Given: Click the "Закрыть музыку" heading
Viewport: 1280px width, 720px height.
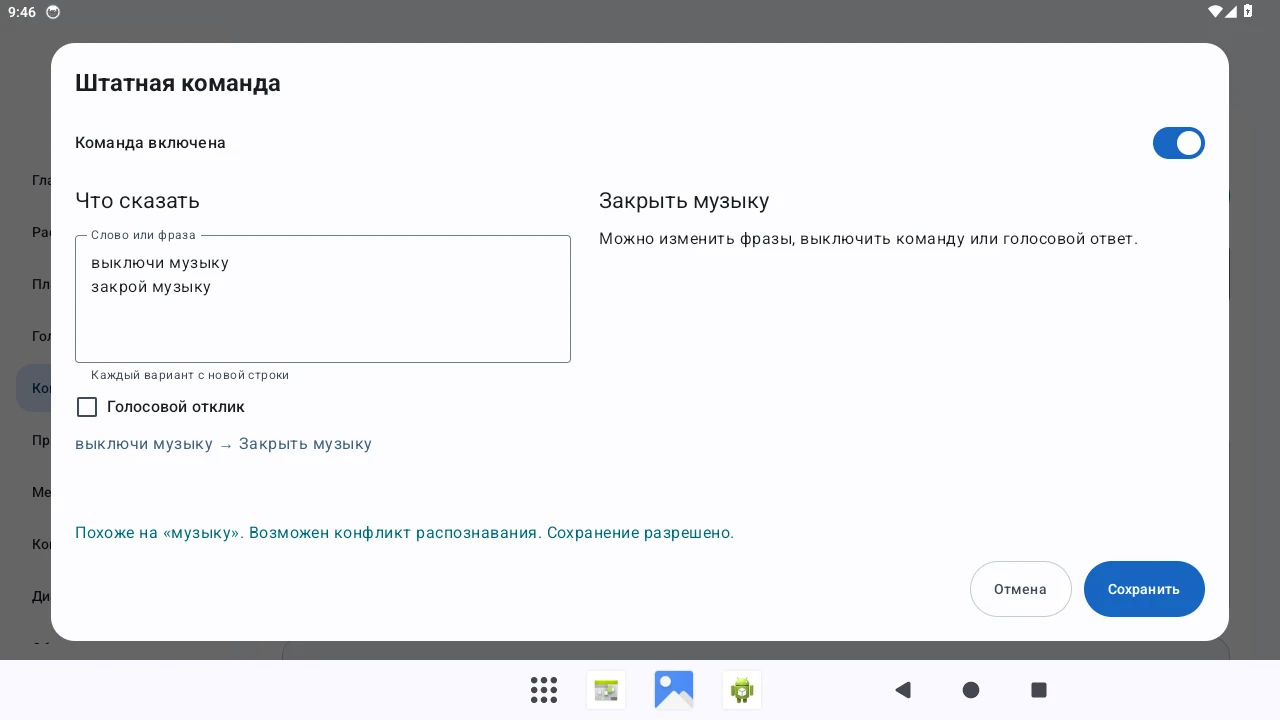Looking at the screenshot, I should tap(684, 201).
